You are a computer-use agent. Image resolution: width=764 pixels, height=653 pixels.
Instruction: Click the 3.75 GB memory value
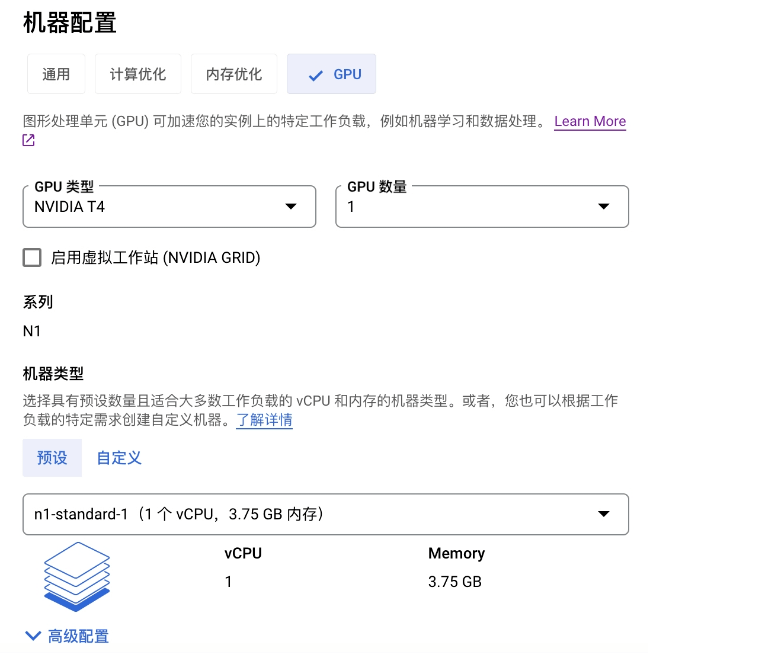[x=455, y=582]
